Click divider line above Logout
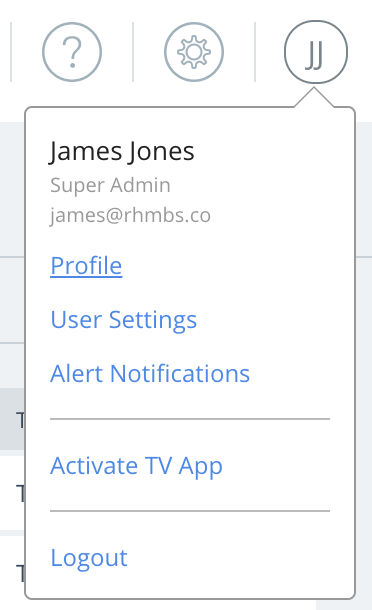Image resolution: width=372 pixels, height=610 pixels. point(190,511)
